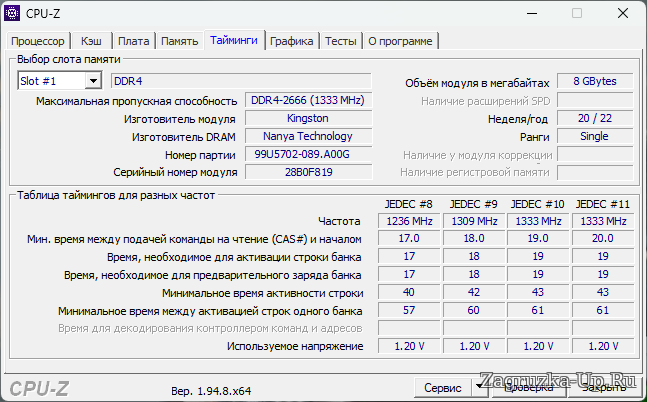647x402 pixels.
Task: Switch to the Тесты tab
Action: coord(340,41)
